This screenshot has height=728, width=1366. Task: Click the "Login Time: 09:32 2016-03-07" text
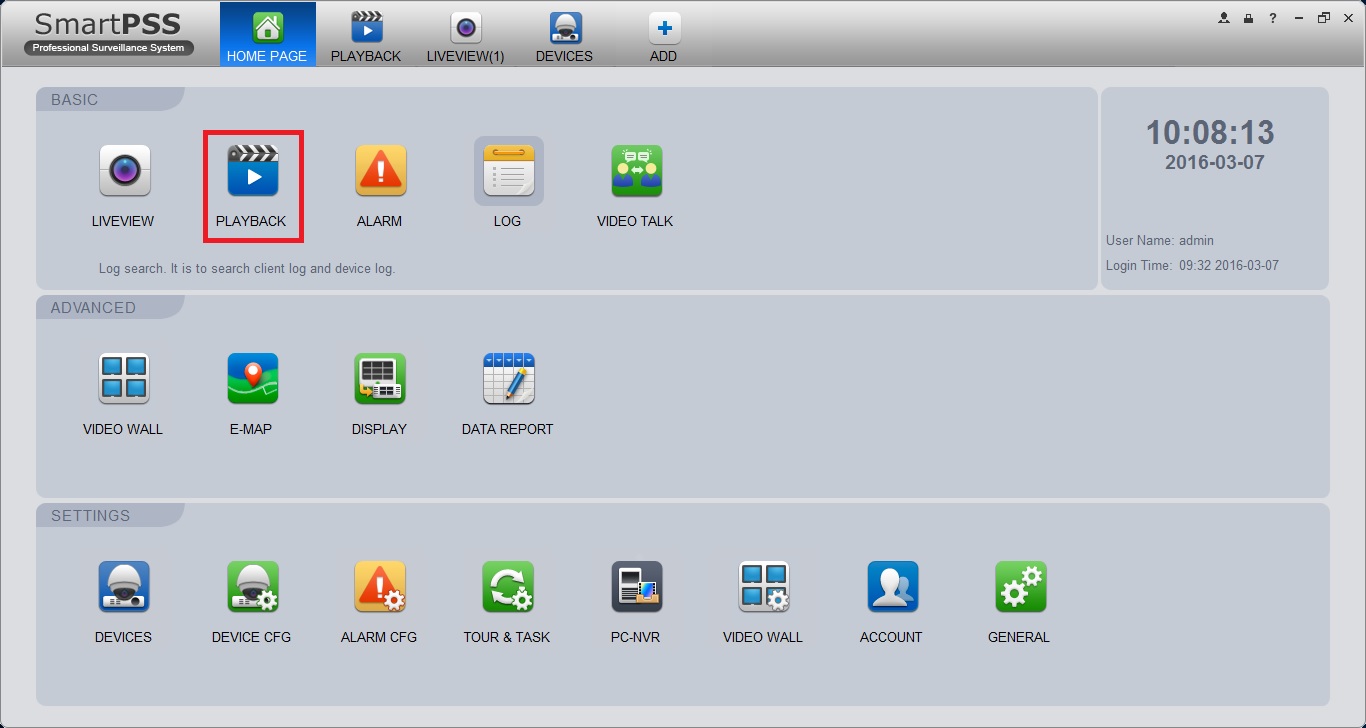click(x=1192, y=266)
